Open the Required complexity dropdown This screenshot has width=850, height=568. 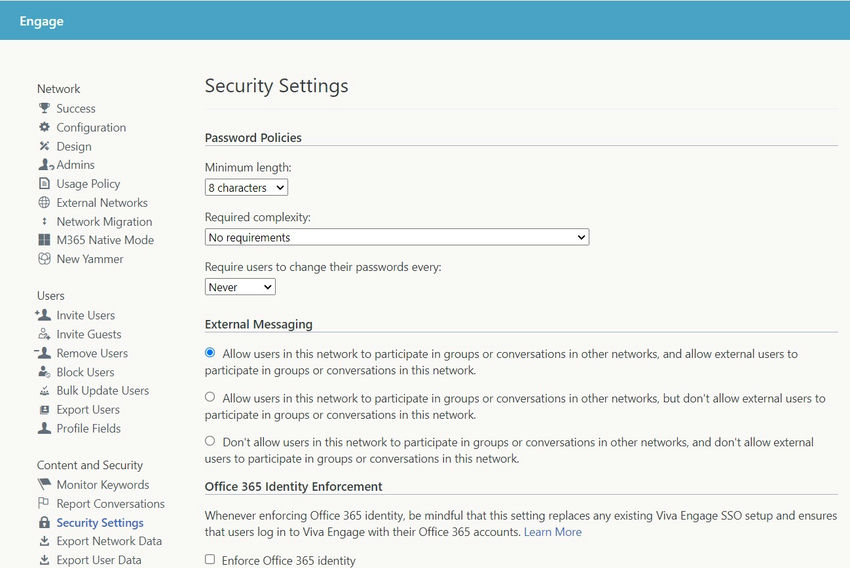397,237
